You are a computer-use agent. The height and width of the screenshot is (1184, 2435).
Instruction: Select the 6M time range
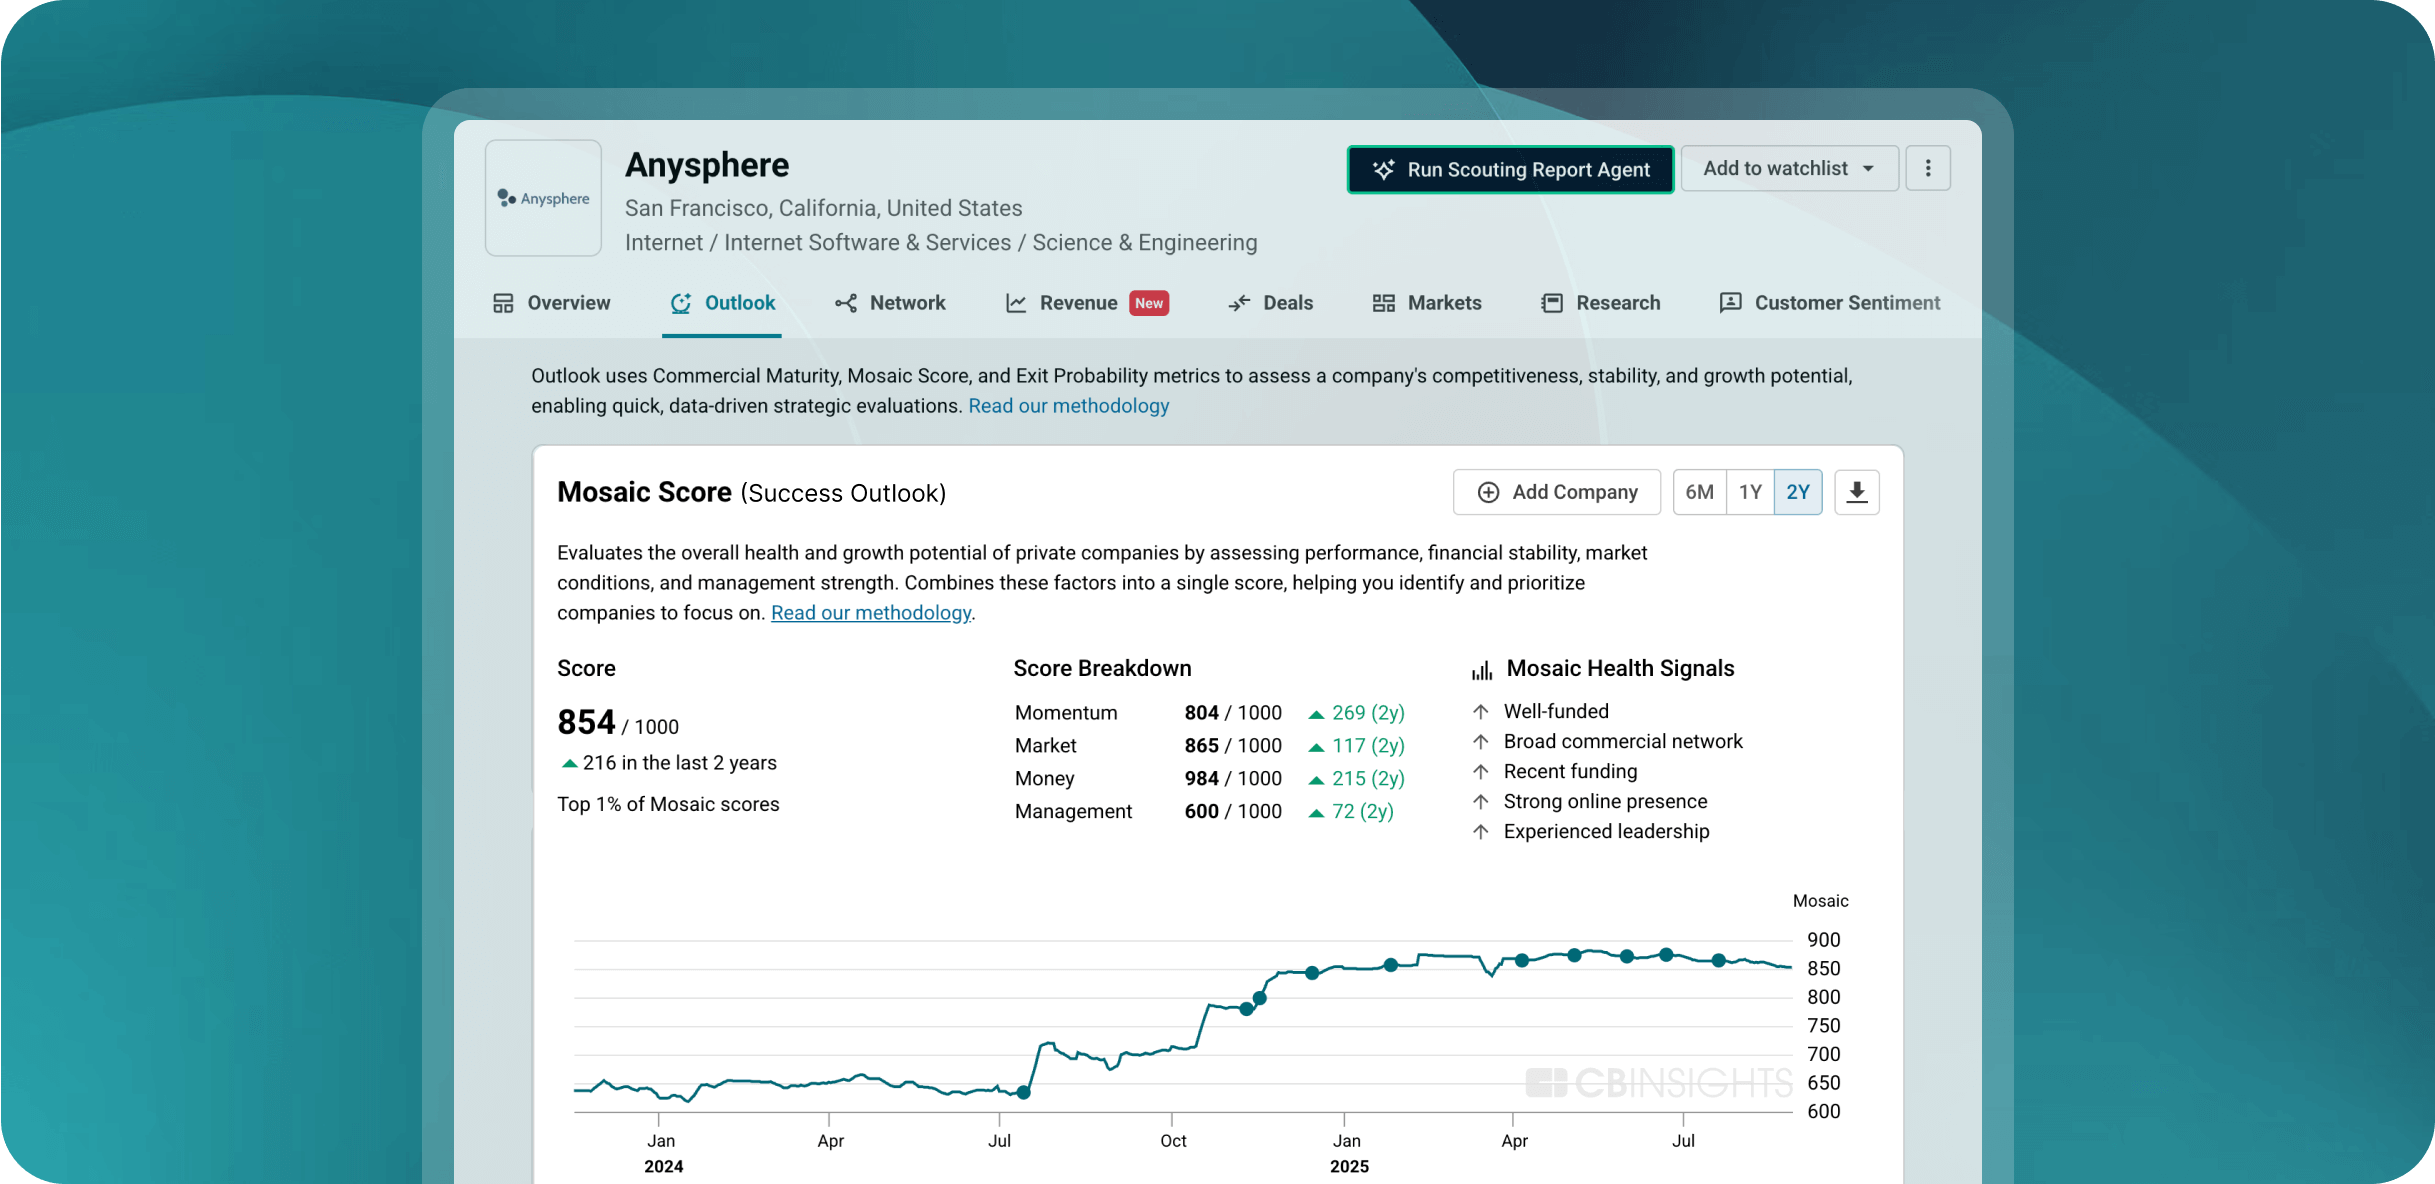coord(1699,492)
